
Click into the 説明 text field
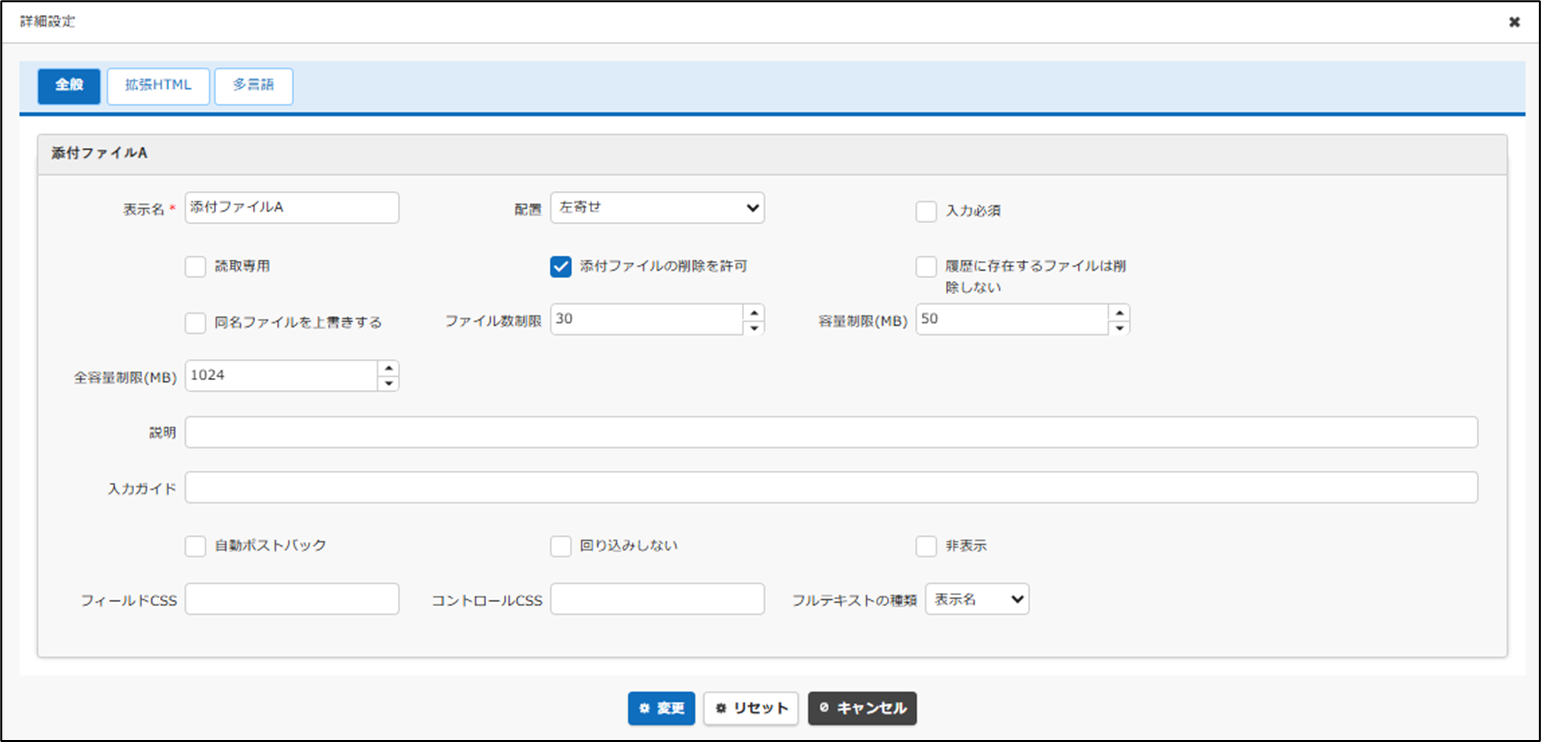click(831, 432)
